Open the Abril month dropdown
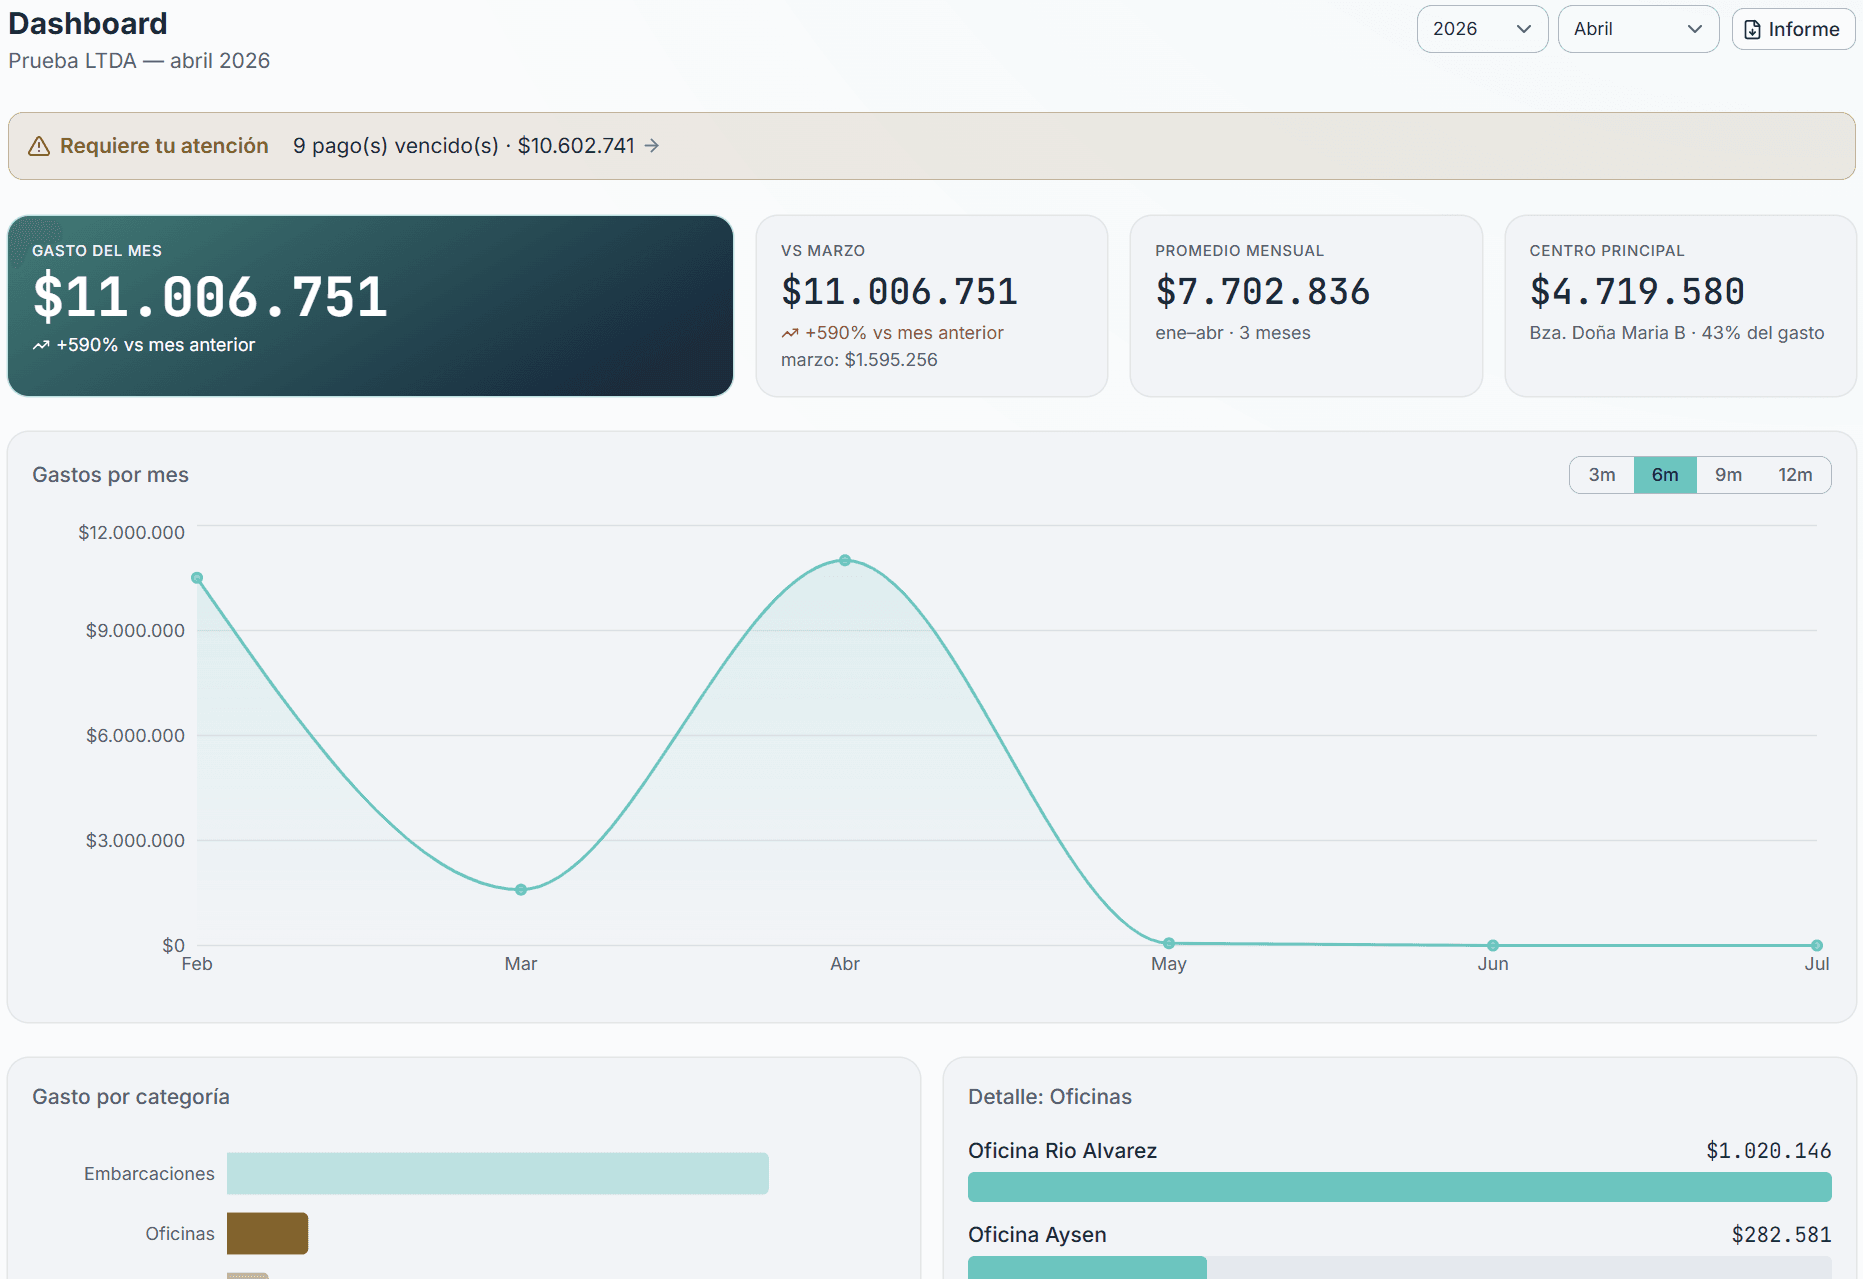 (1638, 29)
